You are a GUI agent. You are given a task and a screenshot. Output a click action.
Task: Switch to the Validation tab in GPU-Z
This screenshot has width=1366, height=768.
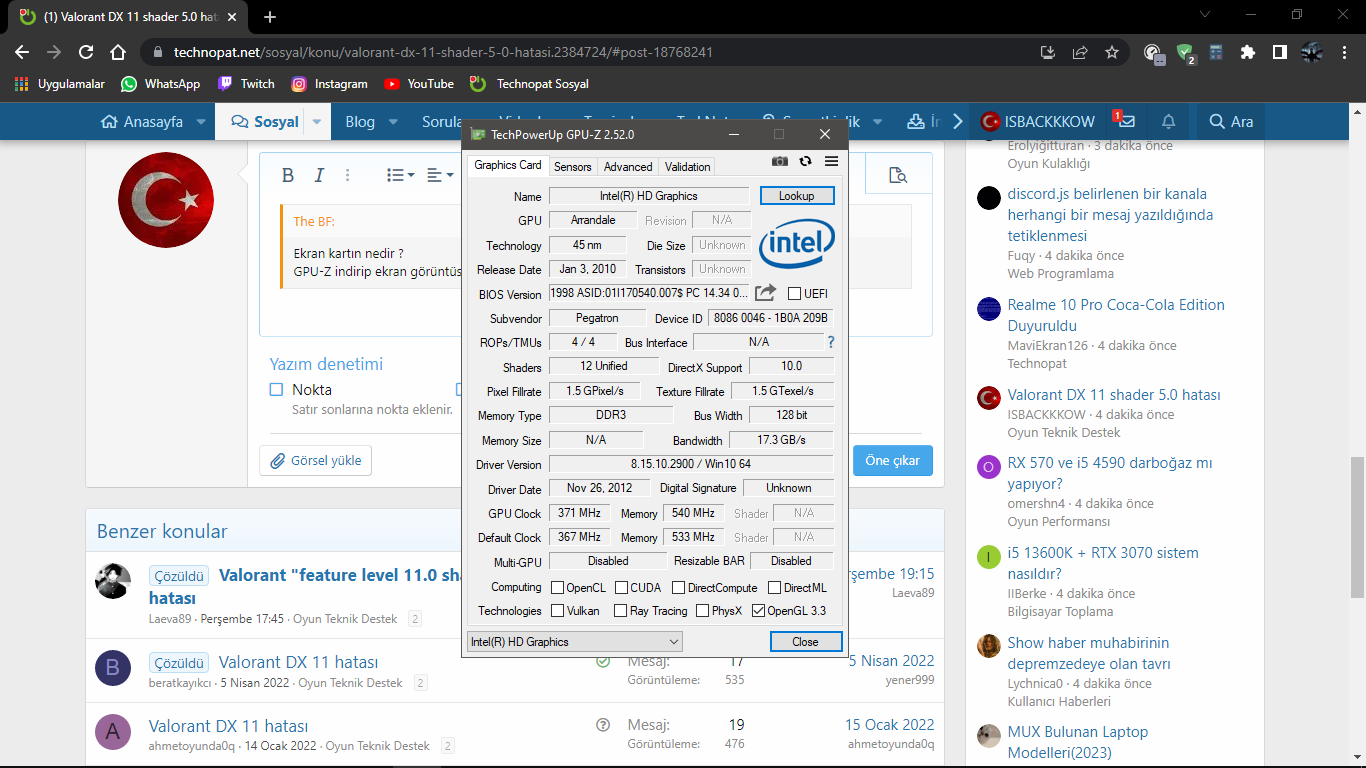coord(687,167)
